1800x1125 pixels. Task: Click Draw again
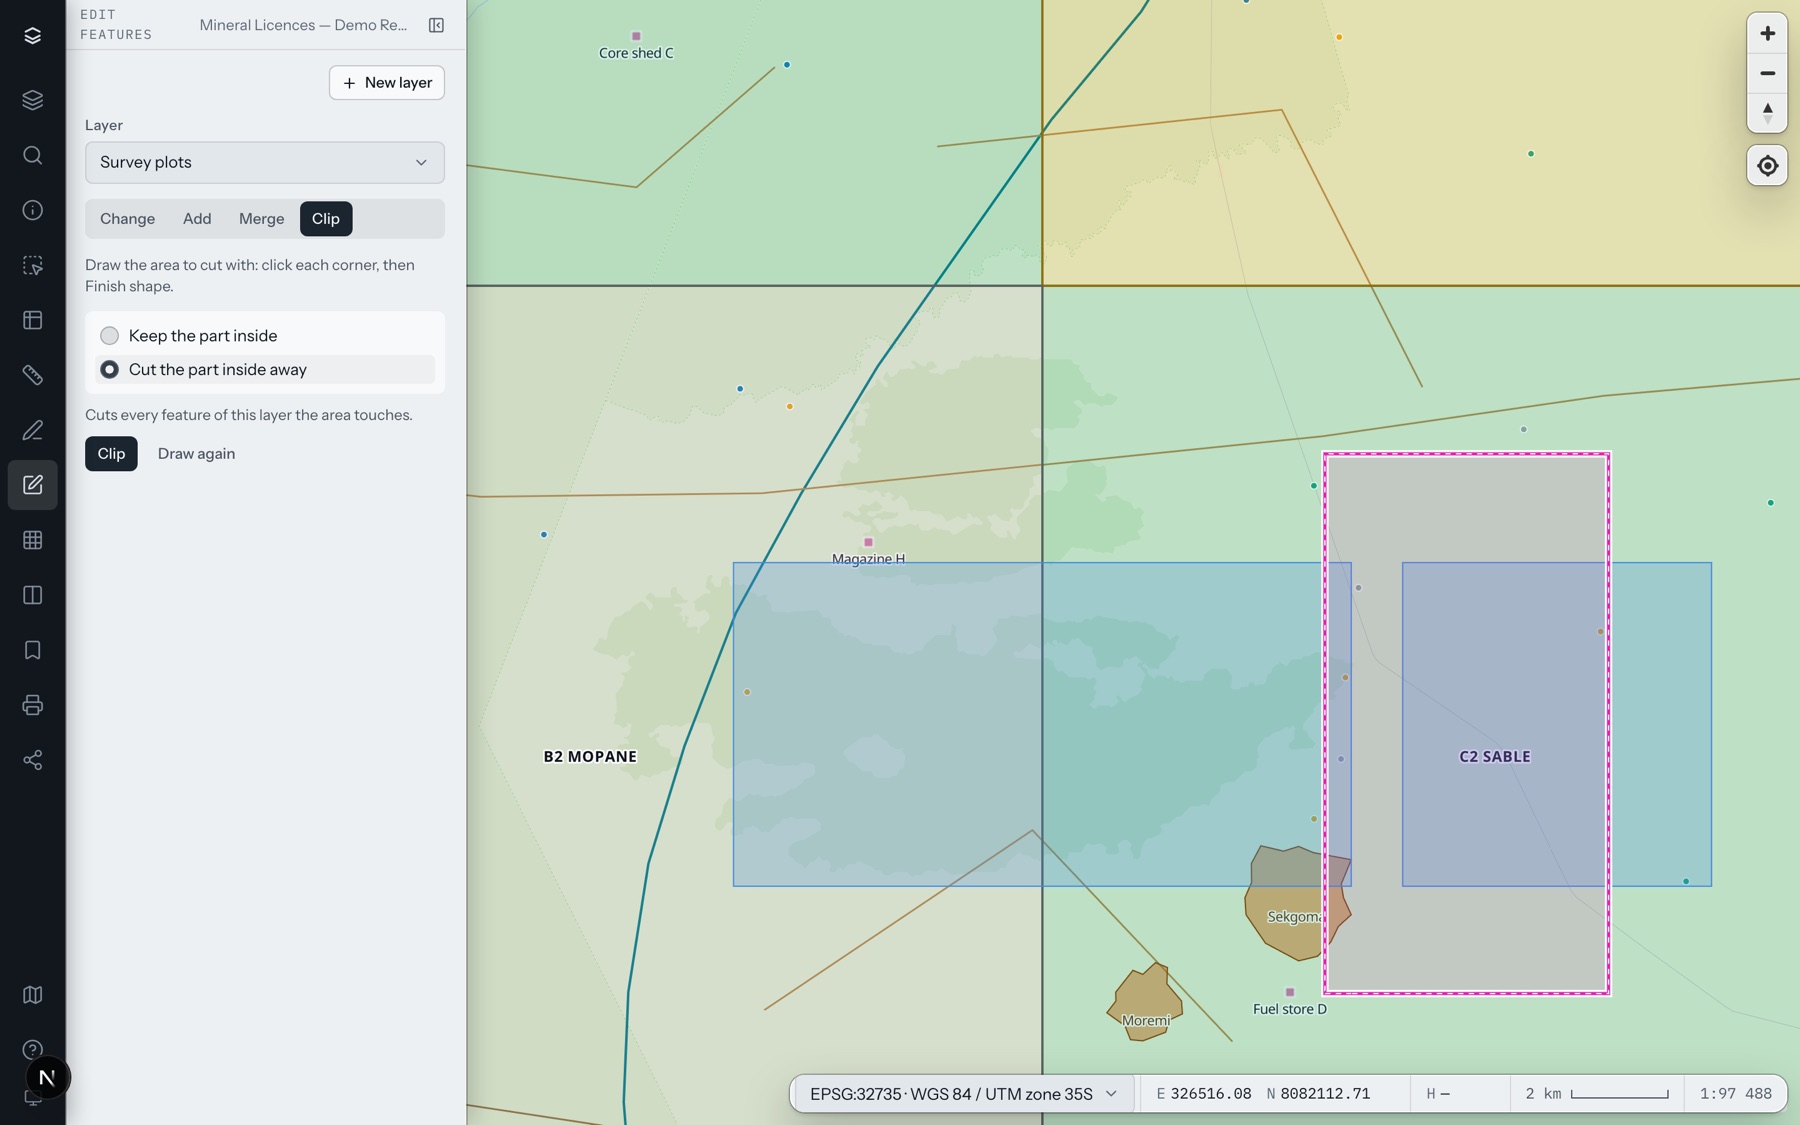click(196, 454)
